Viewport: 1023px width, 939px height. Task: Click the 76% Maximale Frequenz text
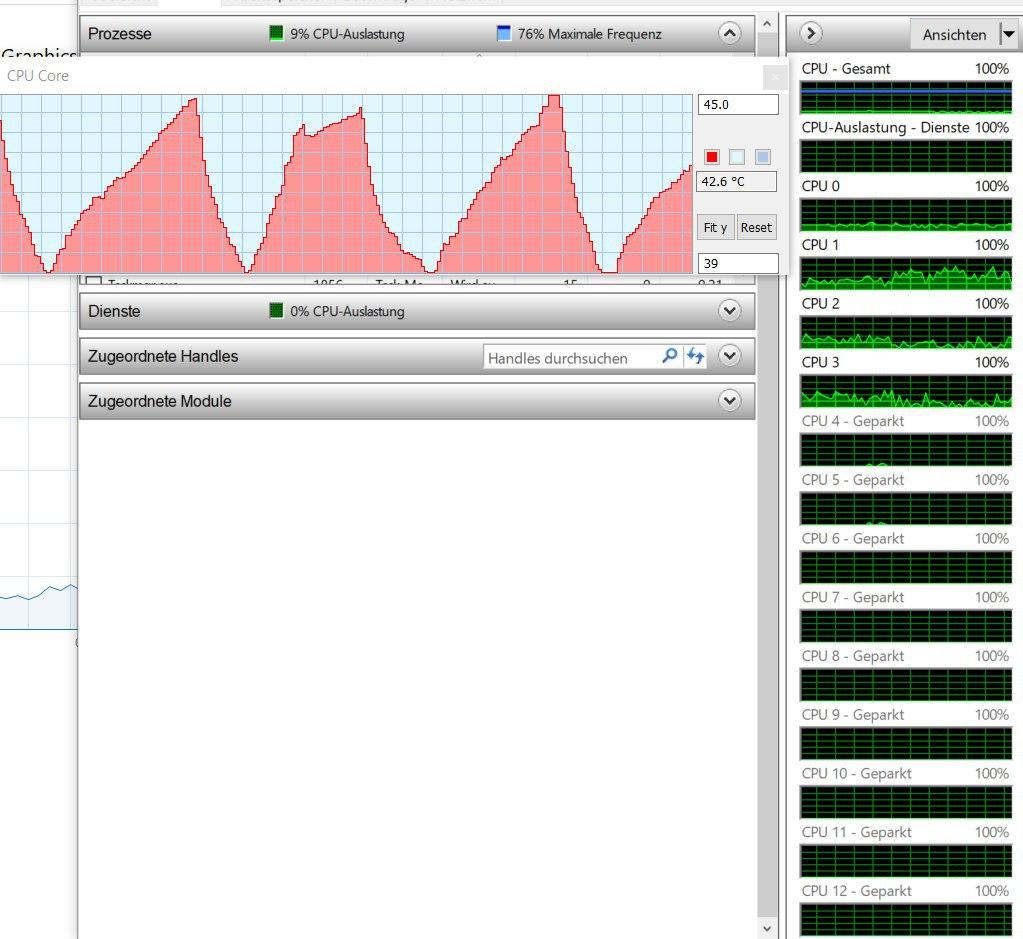tap(590, 34)
